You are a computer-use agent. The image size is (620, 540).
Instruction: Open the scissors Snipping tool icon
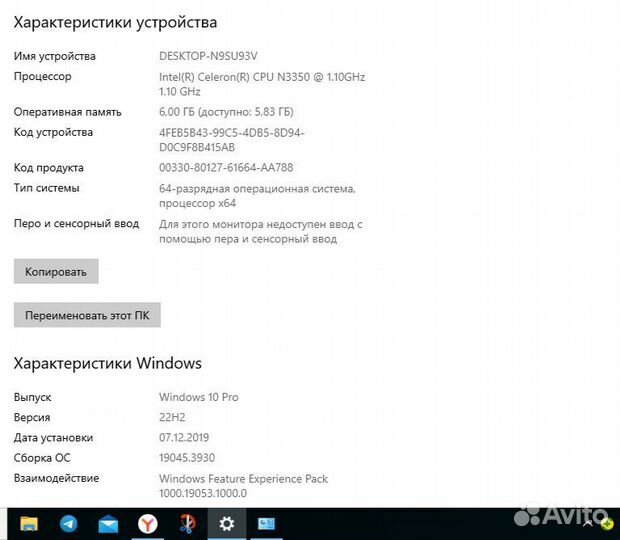pos(187,524)
